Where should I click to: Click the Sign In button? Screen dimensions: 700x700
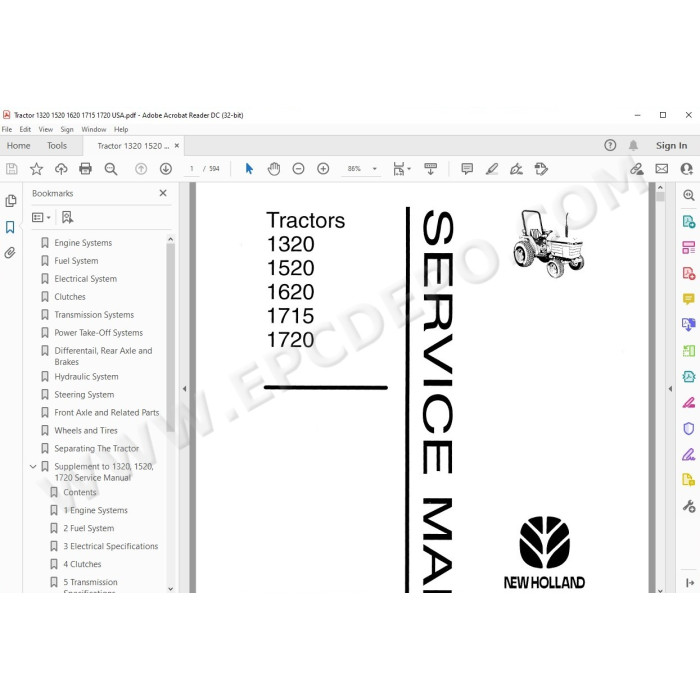click(671, 146)
